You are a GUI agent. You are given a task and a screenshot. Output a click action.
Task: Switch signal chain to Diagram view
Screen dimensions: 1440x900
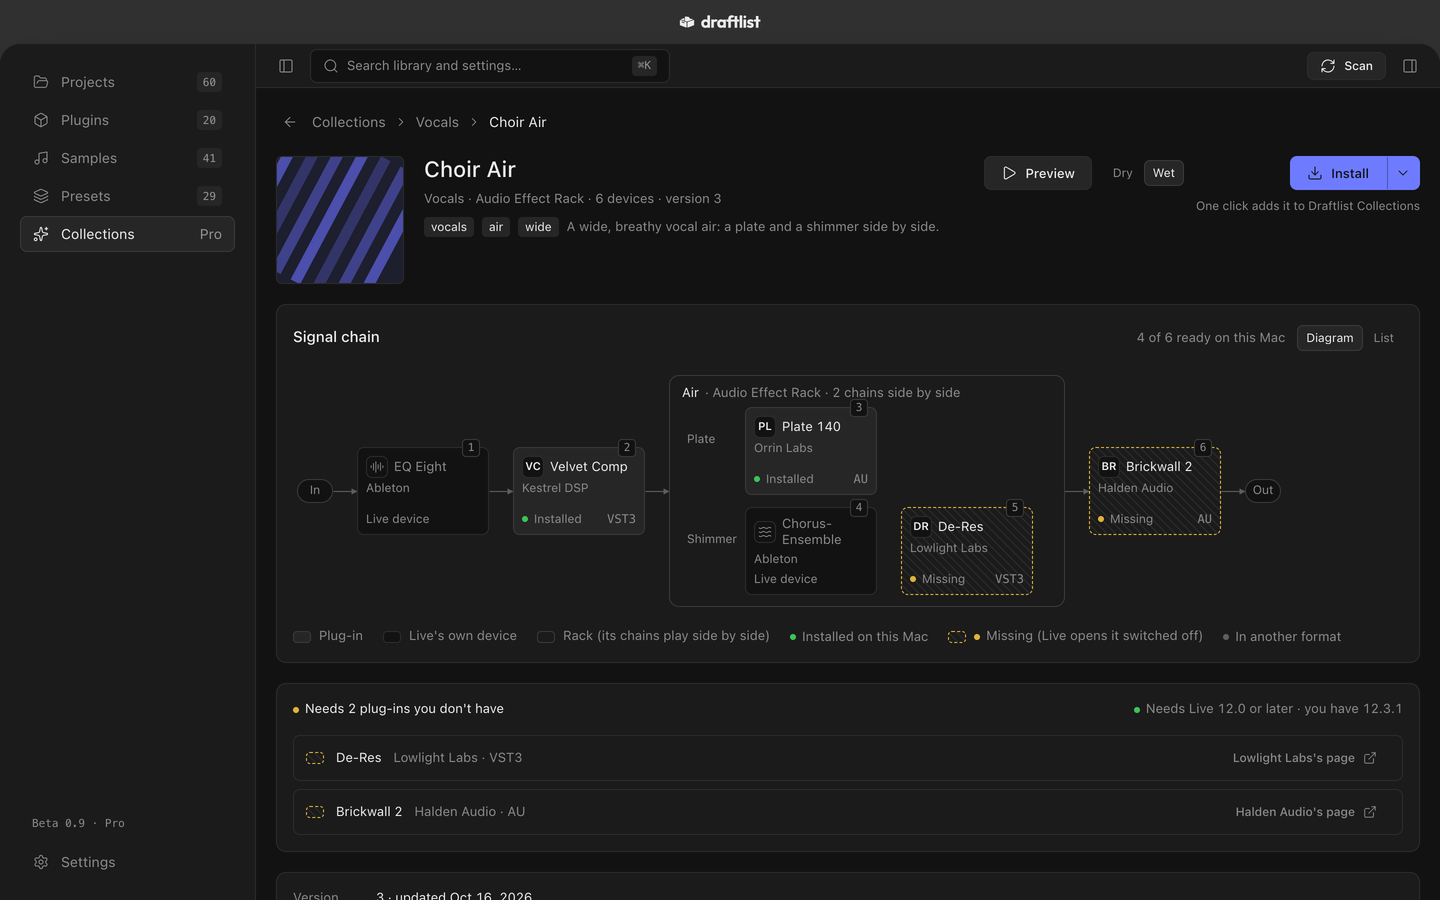[x=1330, y=338]
